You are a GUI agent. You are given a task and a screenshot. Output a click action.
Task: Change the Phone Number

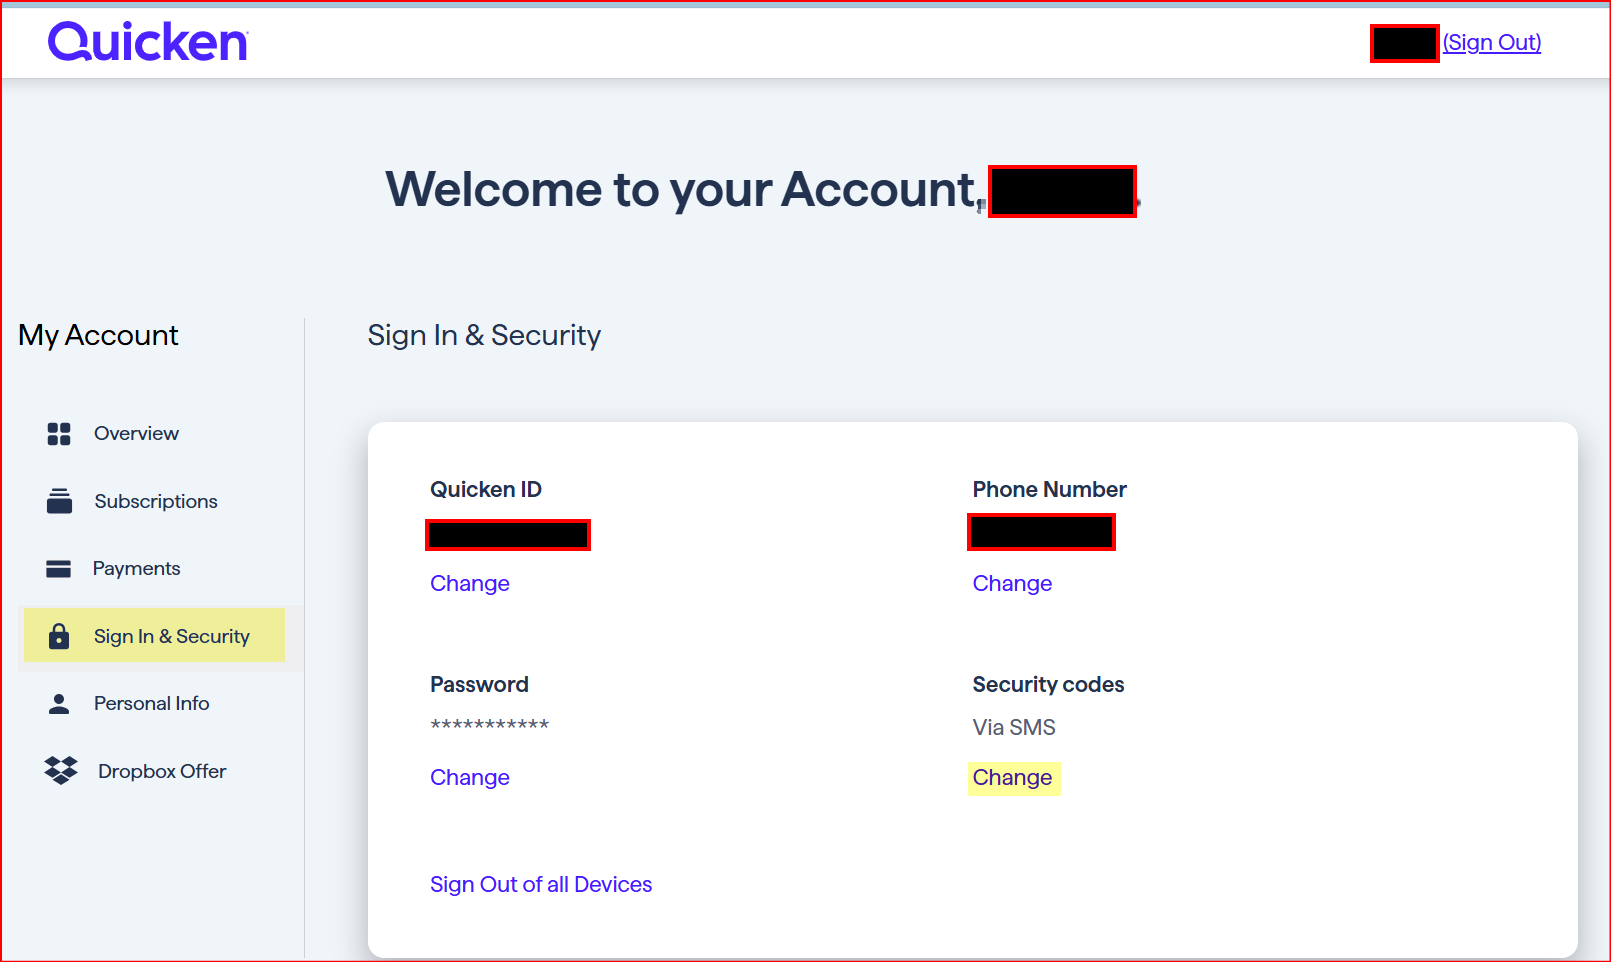pyautogui.click(x=1012, y=583)
